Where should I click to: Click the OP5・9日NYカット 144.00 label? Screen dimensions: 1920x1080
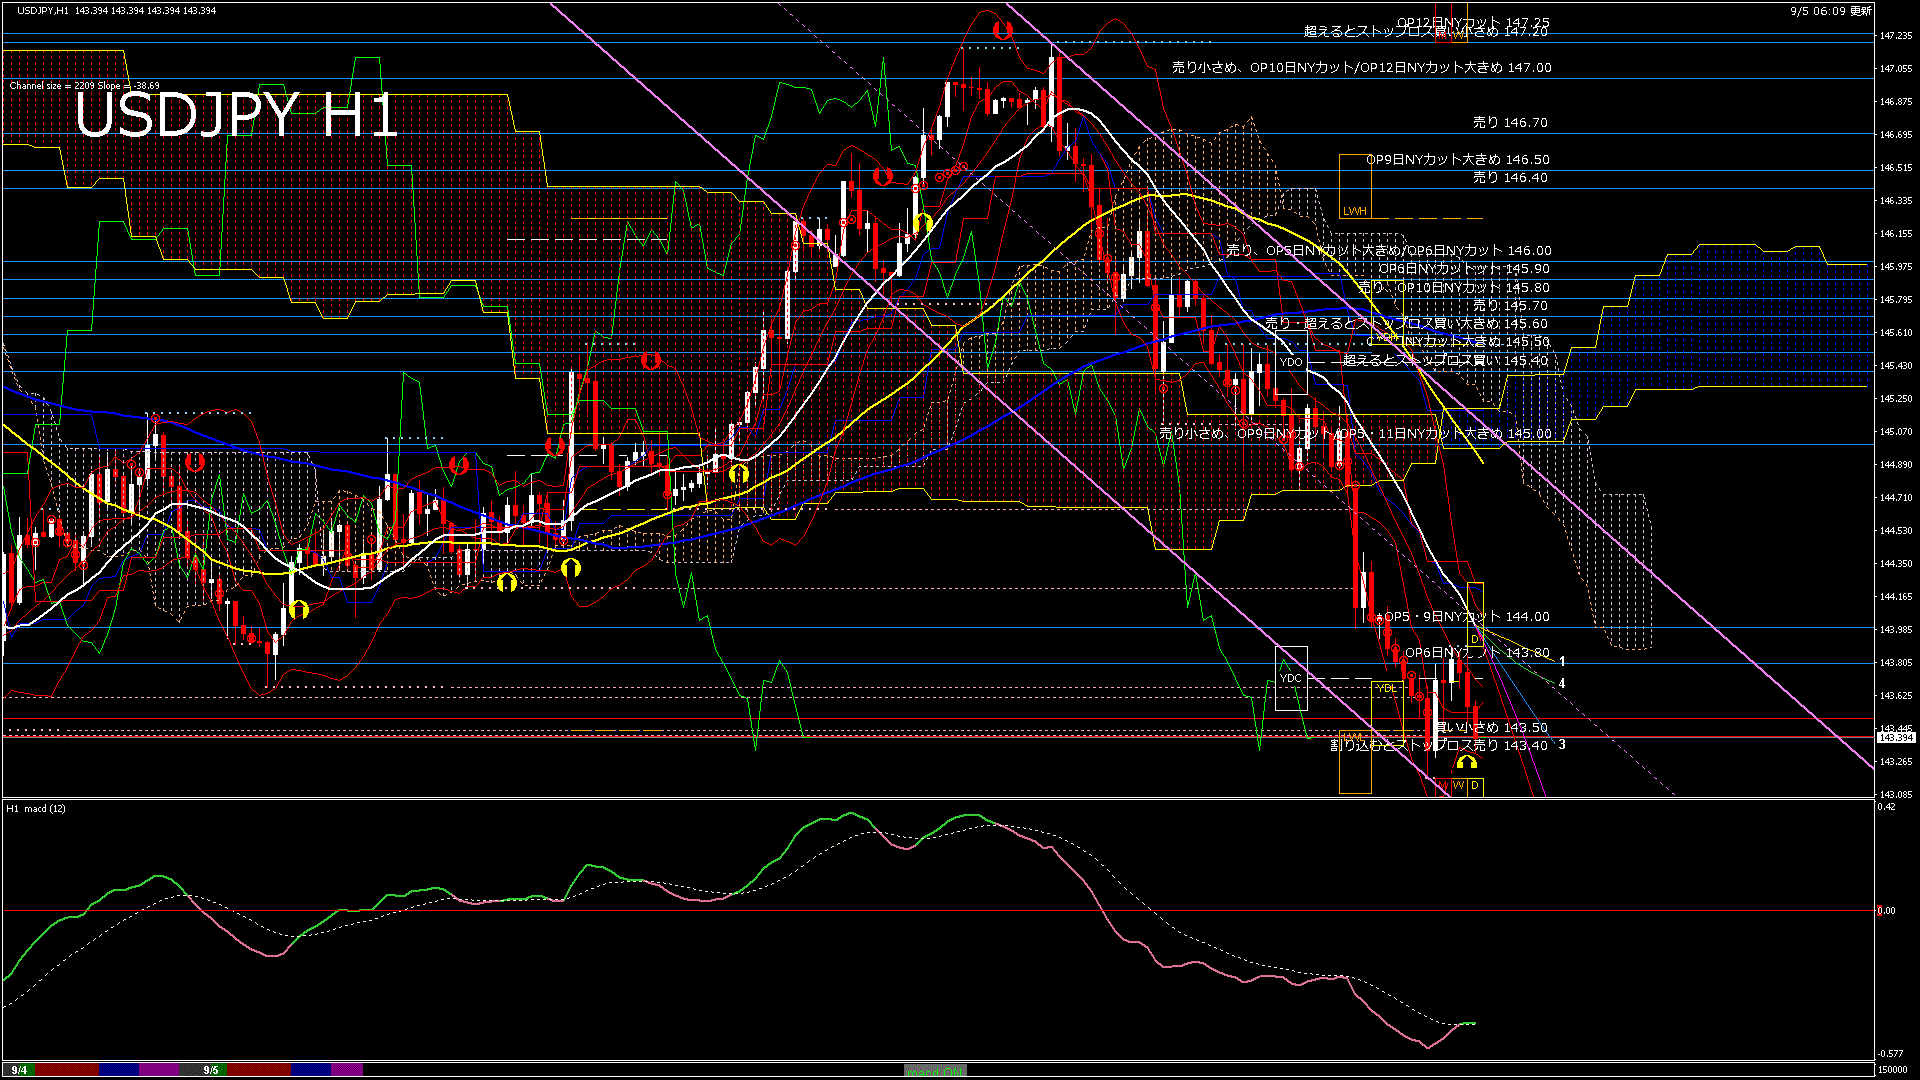tap(1467, 617)
